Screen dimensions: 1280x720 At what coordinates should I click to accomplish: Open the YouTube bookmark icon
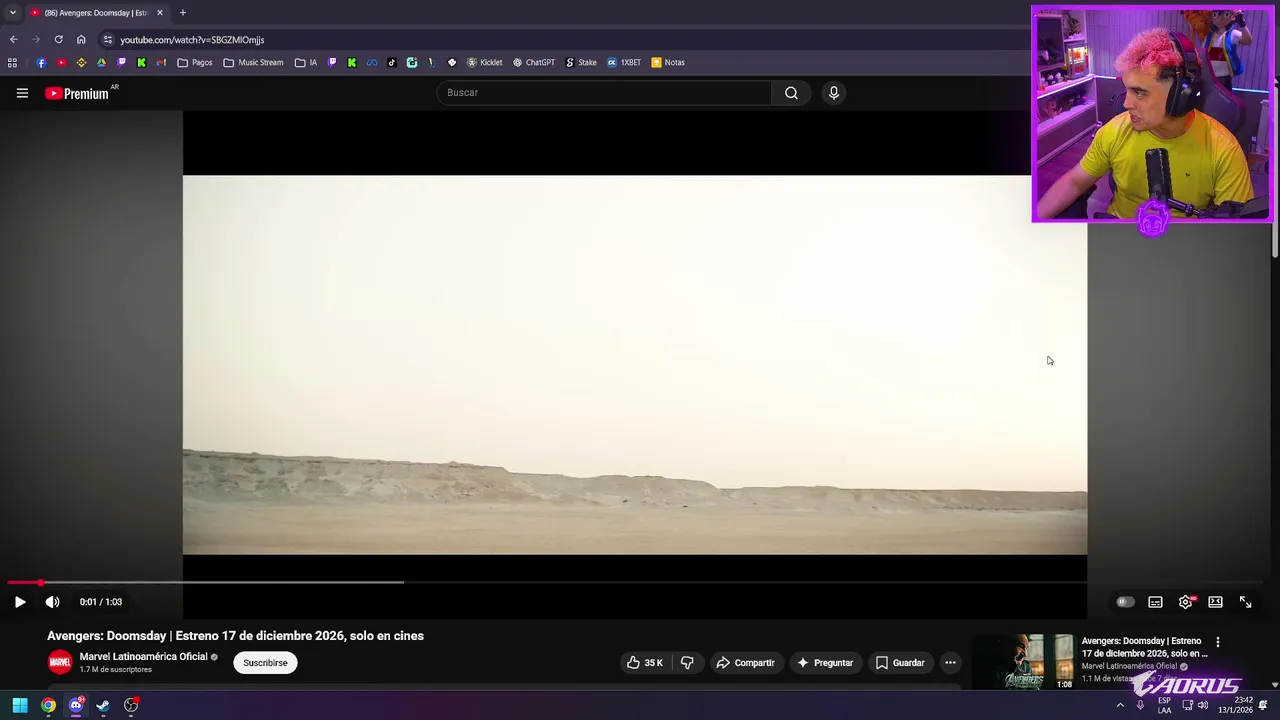coord(61,62)
